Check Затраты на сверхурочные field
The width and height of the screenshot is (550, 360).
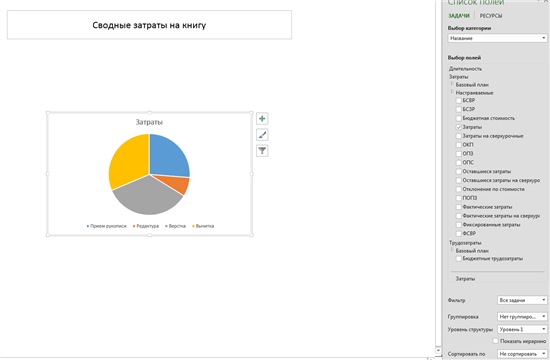pyautogui.click(x=458, y=136)
